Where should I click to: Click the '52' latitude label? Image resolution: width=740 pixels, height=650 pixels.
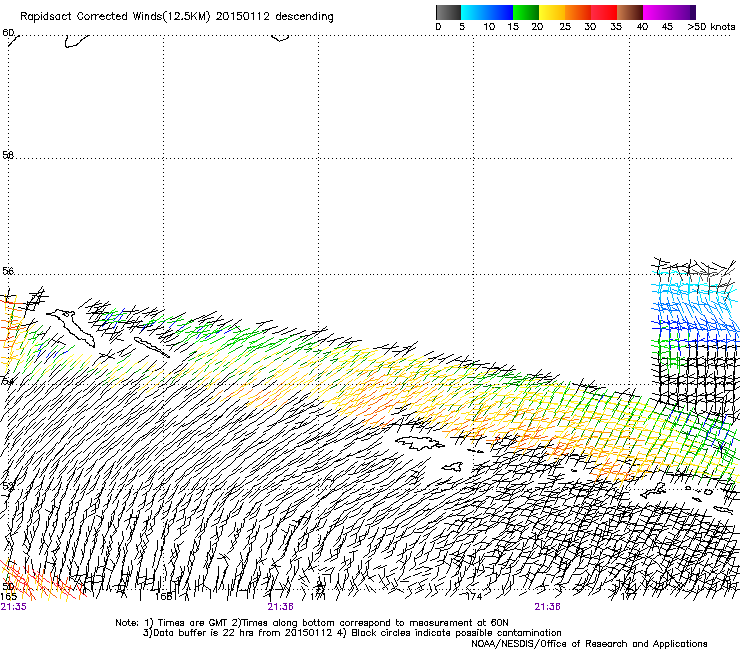click(8, 486)
